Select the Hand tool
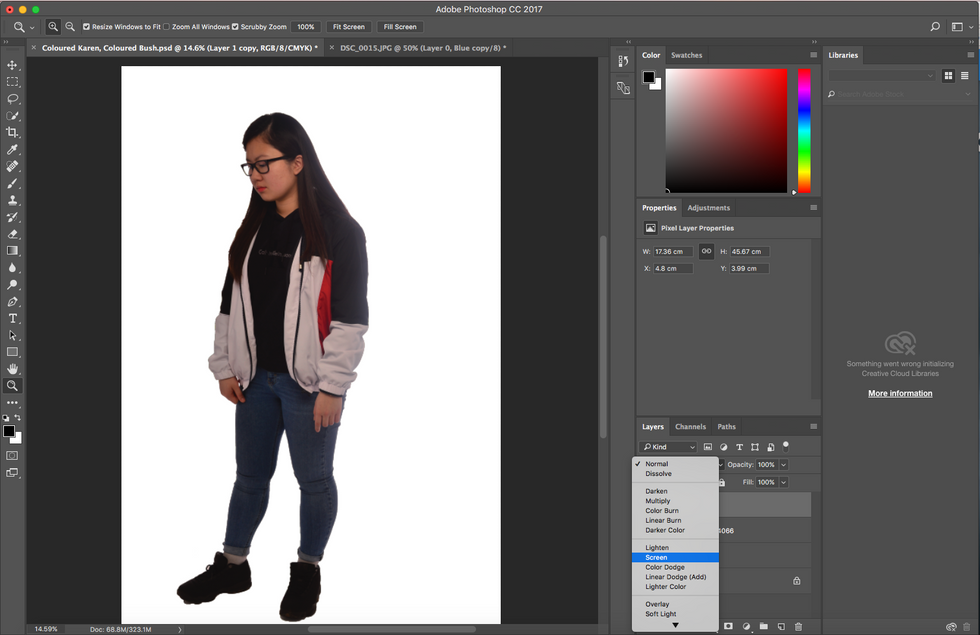 (x=12, y=369)
